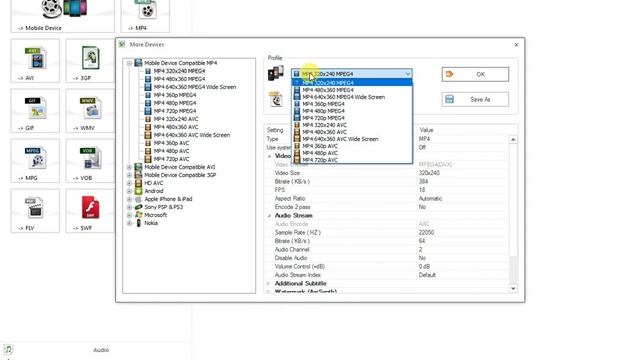Expand the Apple iPhone & iPad node
640x360 pixels.
click(x=129, y=199)
